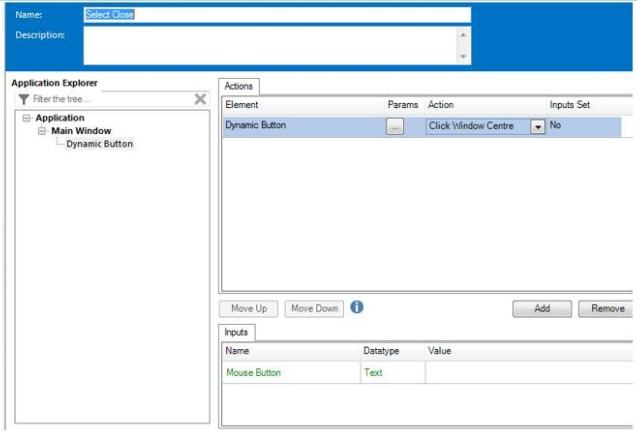Click into the Description text area

coord(270,45)
